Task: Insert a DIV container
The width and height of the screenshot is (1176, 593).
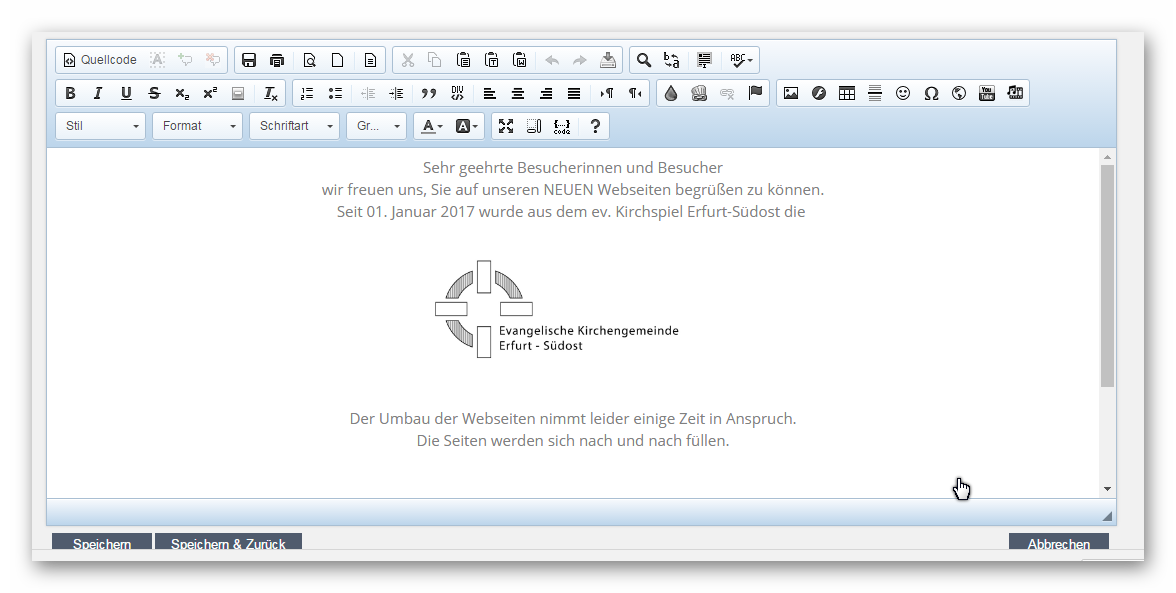Action: [x=457, y=93]
